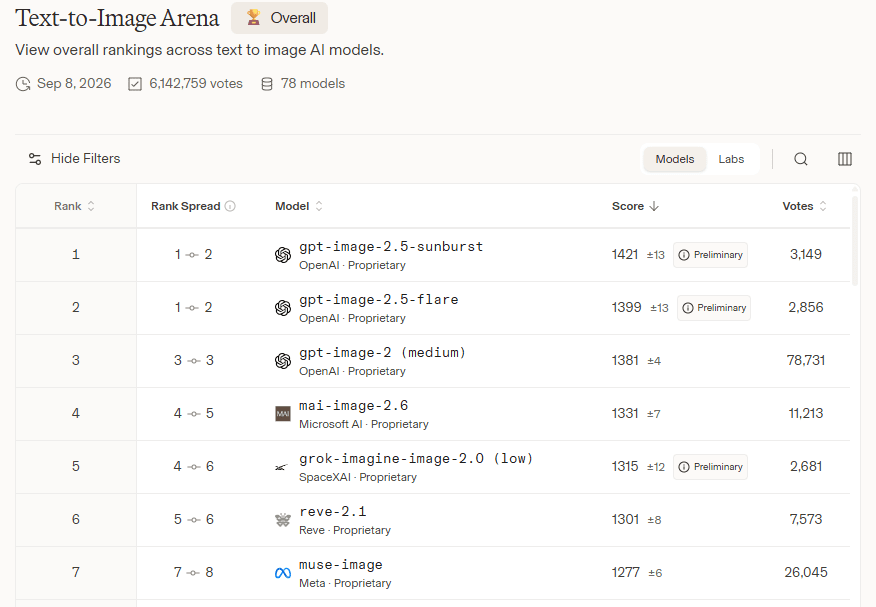Click score 1331 for mai-image-2.6
This screenshot has height=607, width=876.
pyautogui.click(x=625, y=413)
